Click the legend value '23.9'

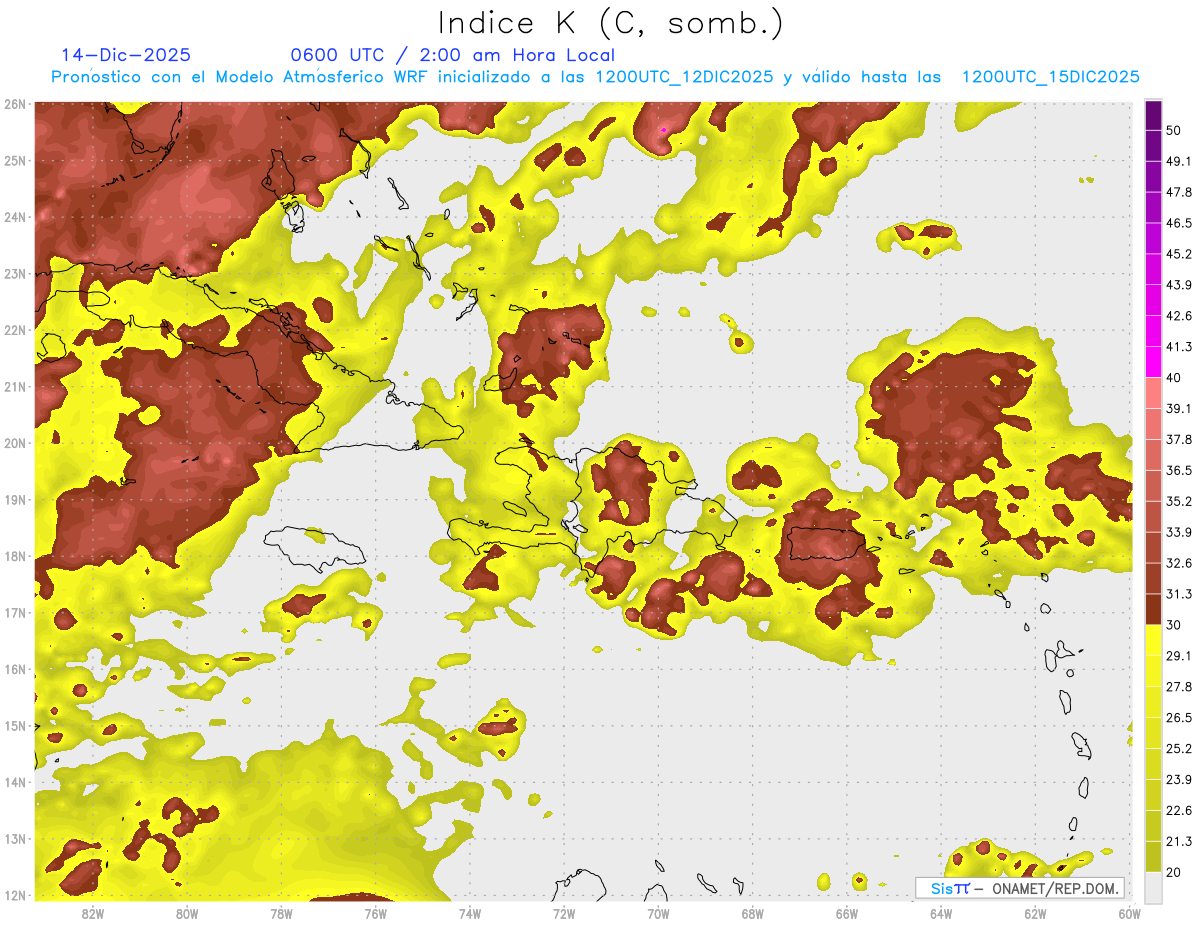tap(1179, 779)
